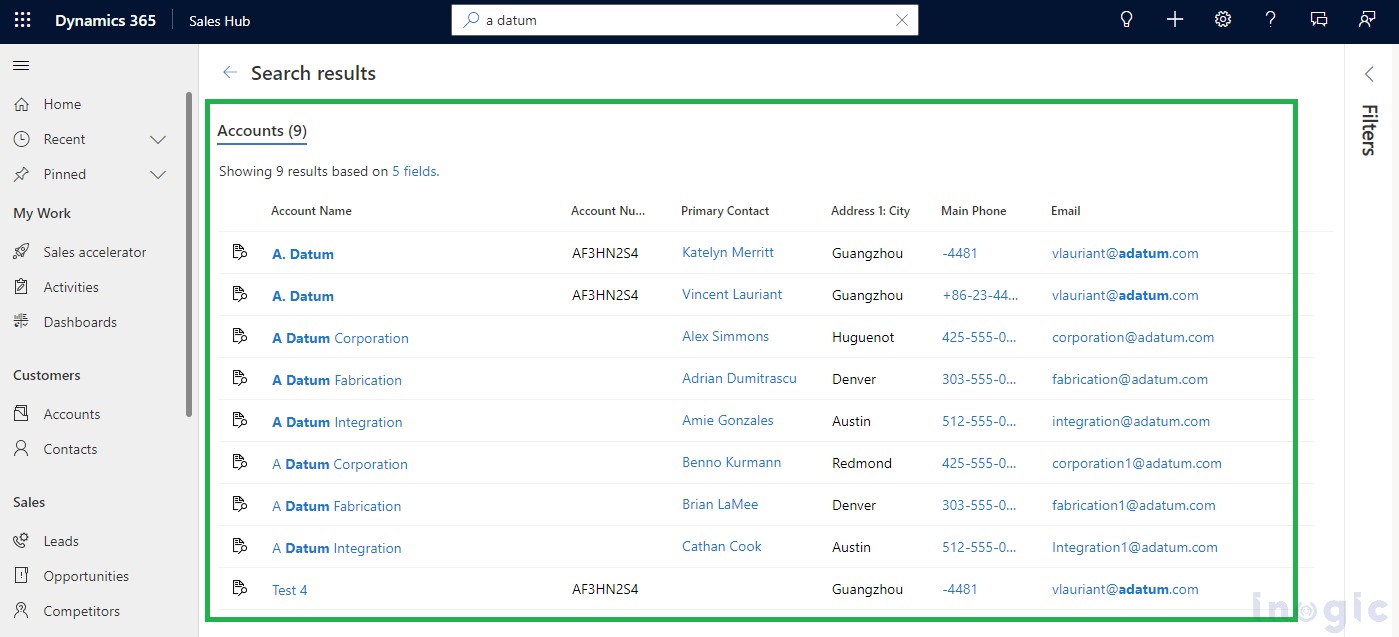Image resolution: width=1399 pixels, height=637 pixels.
Task: Click record icon in Amie Gonzales row
Action: (239, 420)
